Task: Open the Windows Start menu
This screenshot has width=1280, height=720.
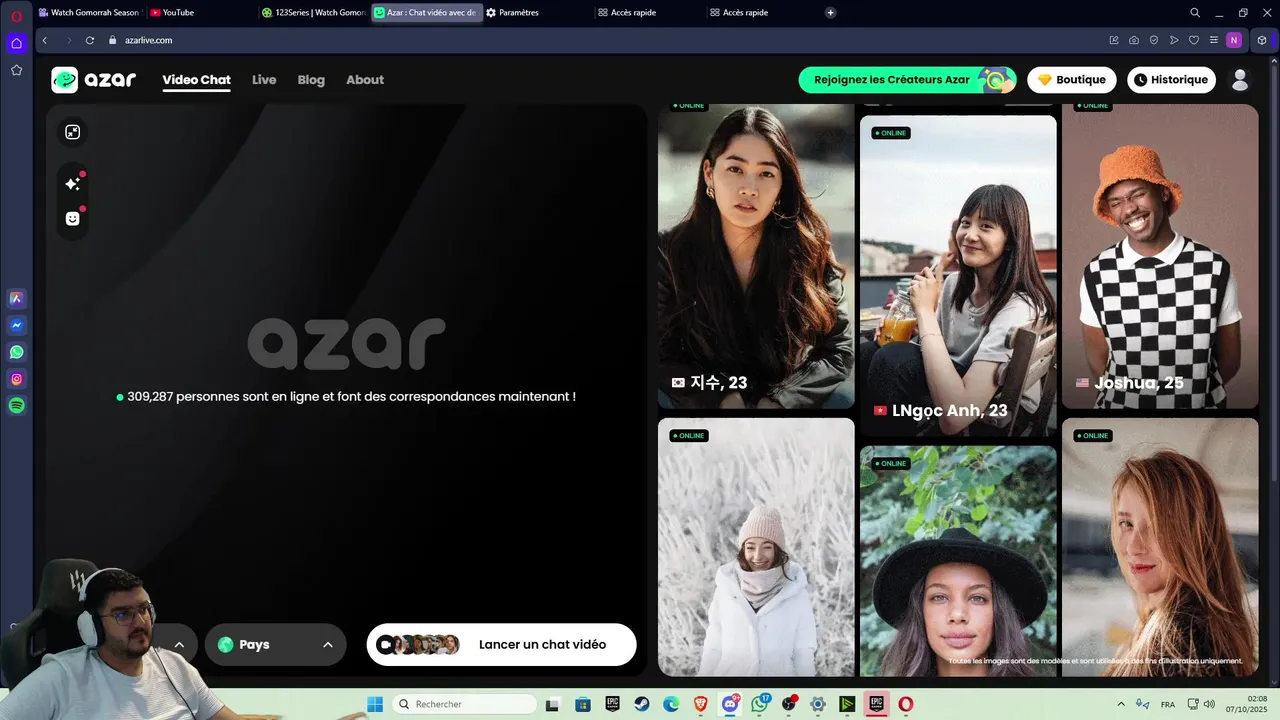Action: tap(375, 704)
